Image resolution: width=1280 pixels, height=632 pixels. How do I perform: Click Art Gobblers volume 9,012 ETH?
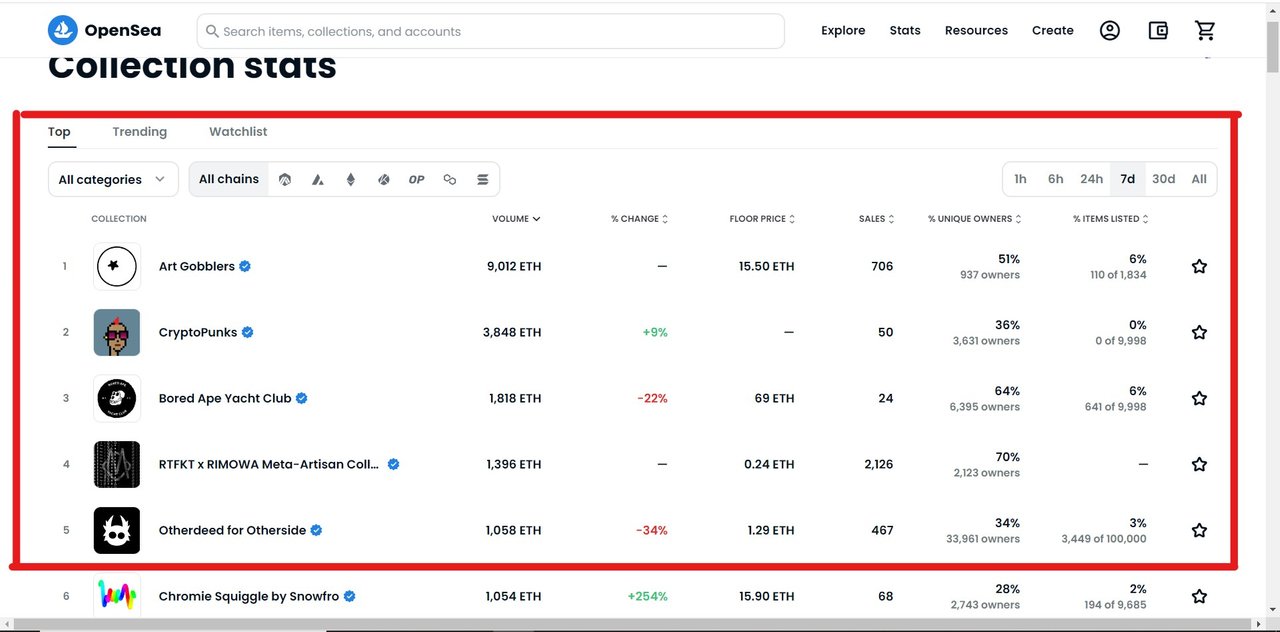[x=514, y=266]
